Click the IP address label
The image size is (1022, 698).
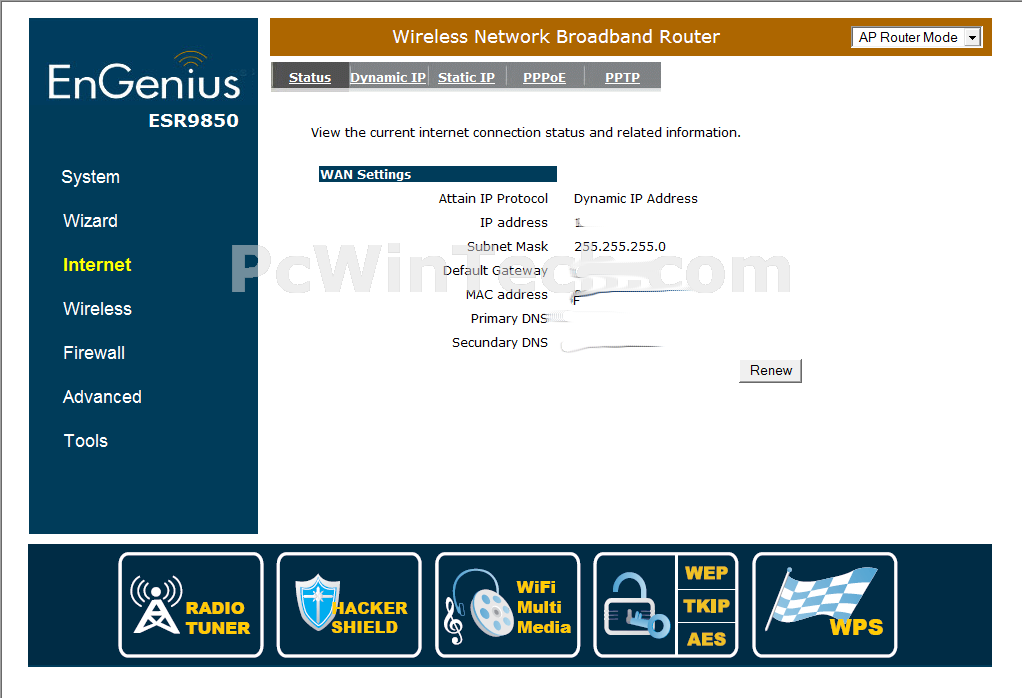(x=514, y=223)
